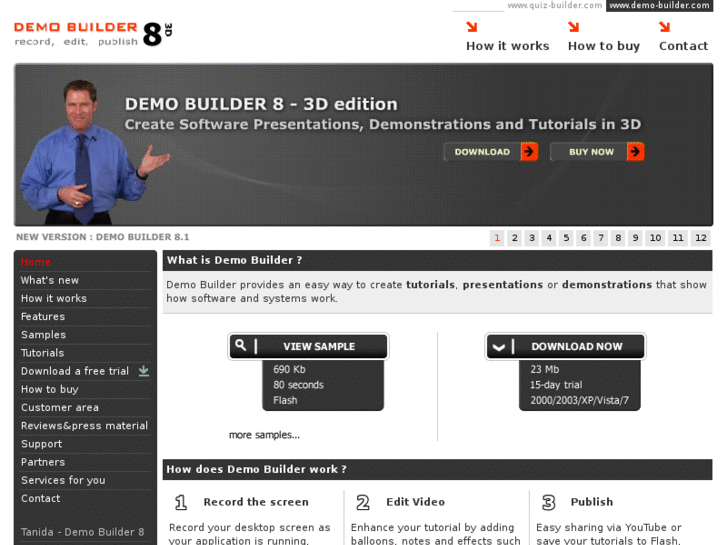Click magnifier icon on View Sample button

coord(241,346)
